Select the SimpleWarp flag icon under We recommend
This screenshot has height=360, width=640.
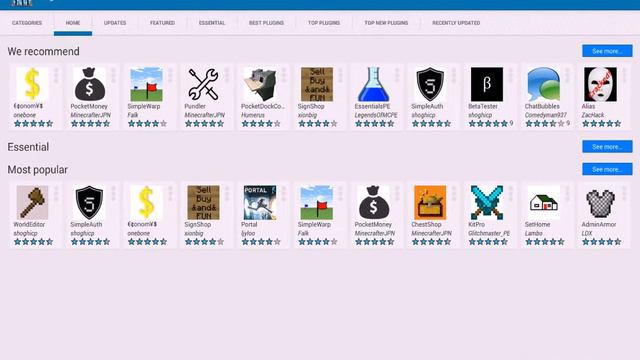click(146, 84)
